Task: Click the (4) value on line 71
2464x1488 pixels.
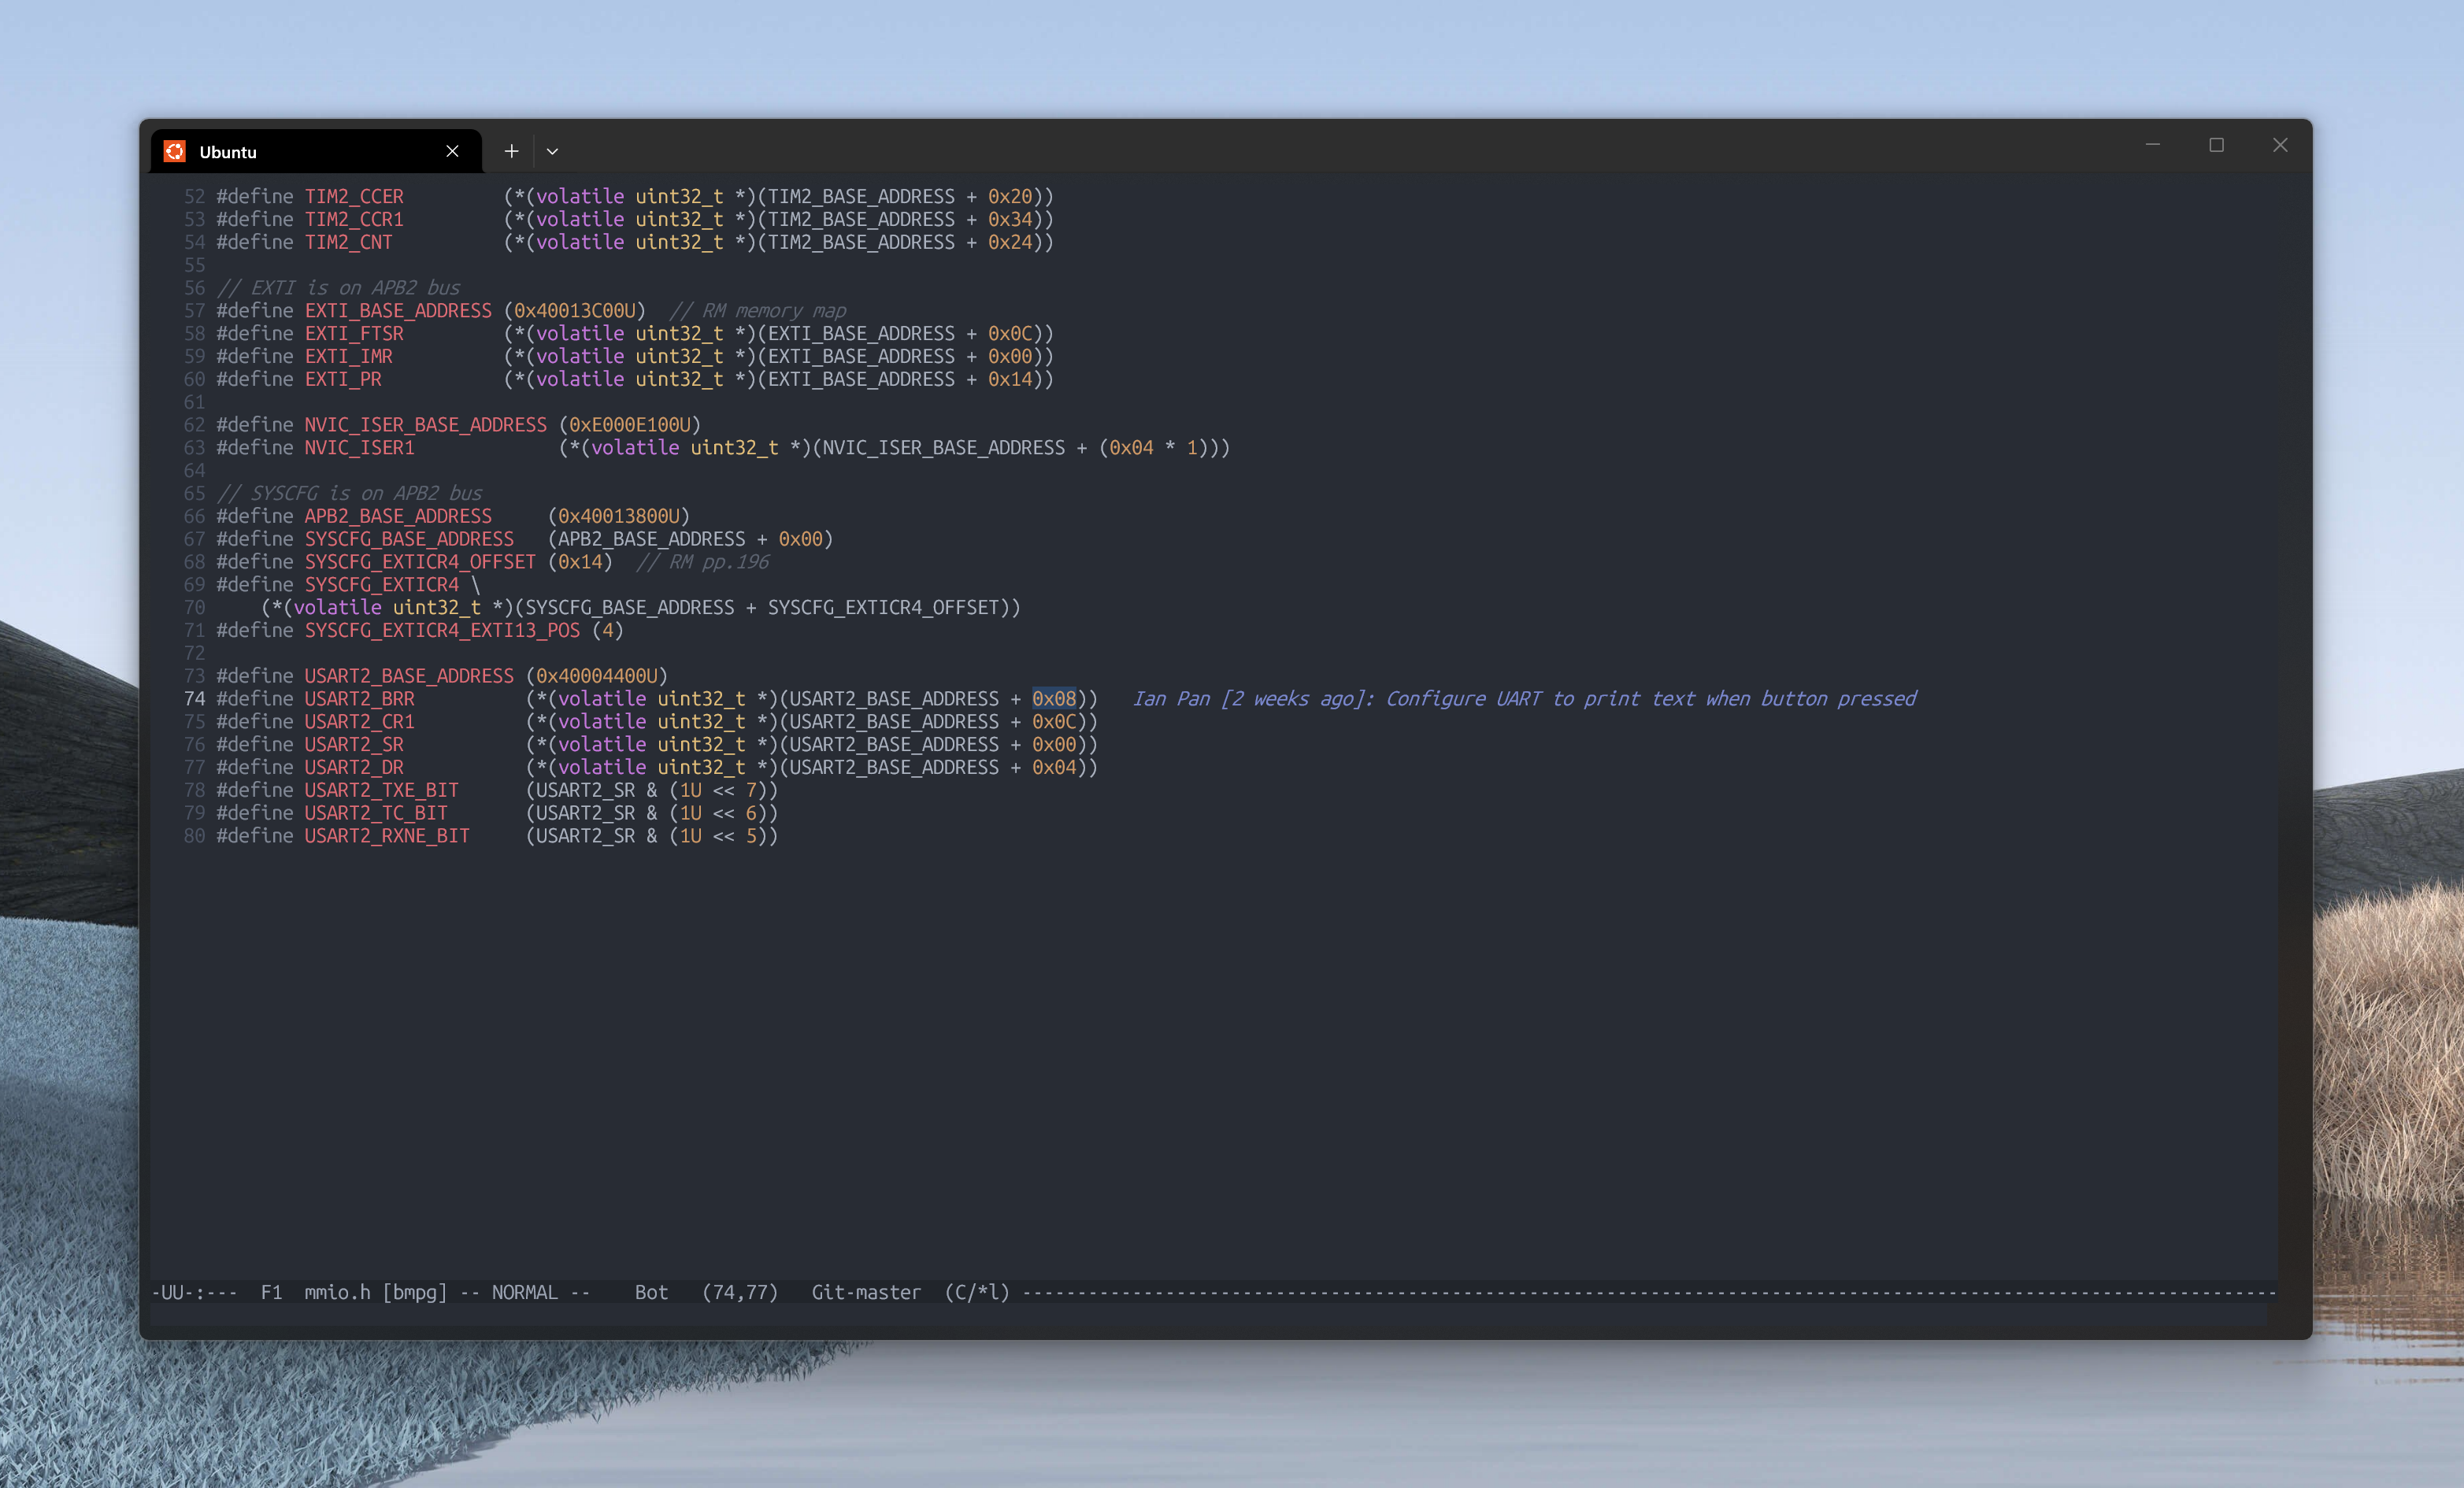Action: tap(608, 631)
